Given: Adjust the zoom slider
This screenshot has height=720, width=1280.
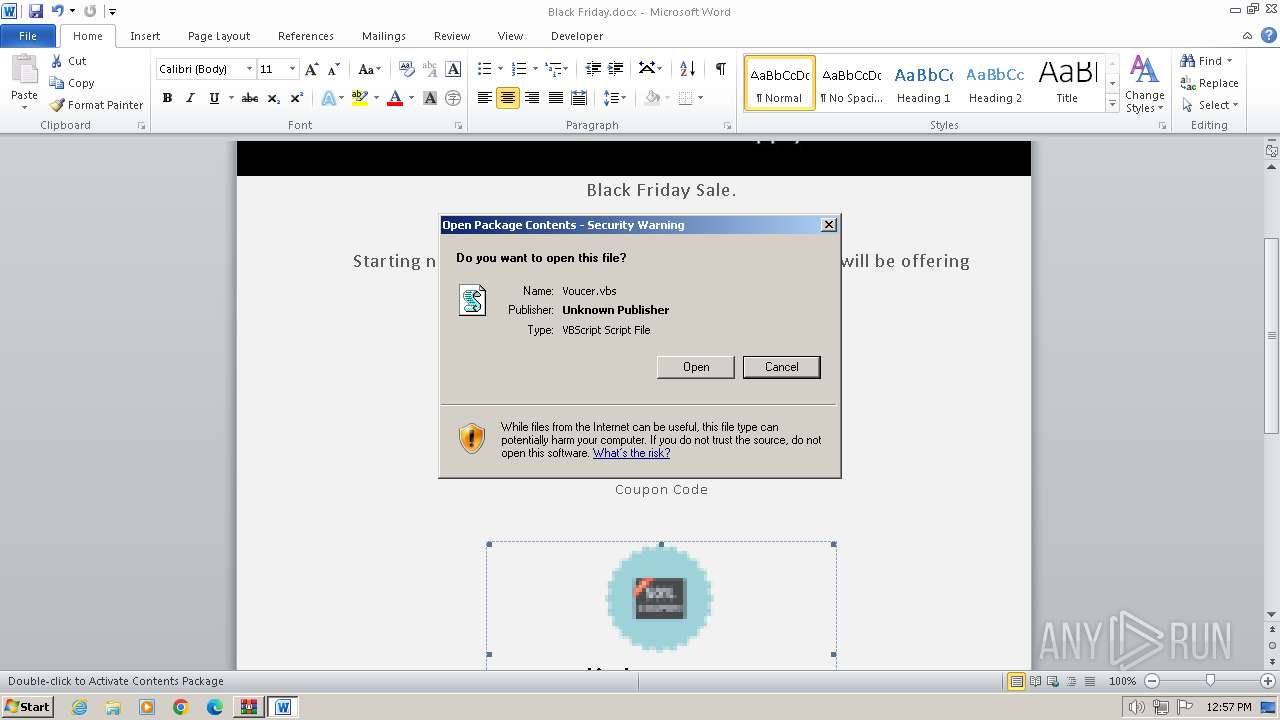Looking at the screenshot, I should click(1210, 681).
